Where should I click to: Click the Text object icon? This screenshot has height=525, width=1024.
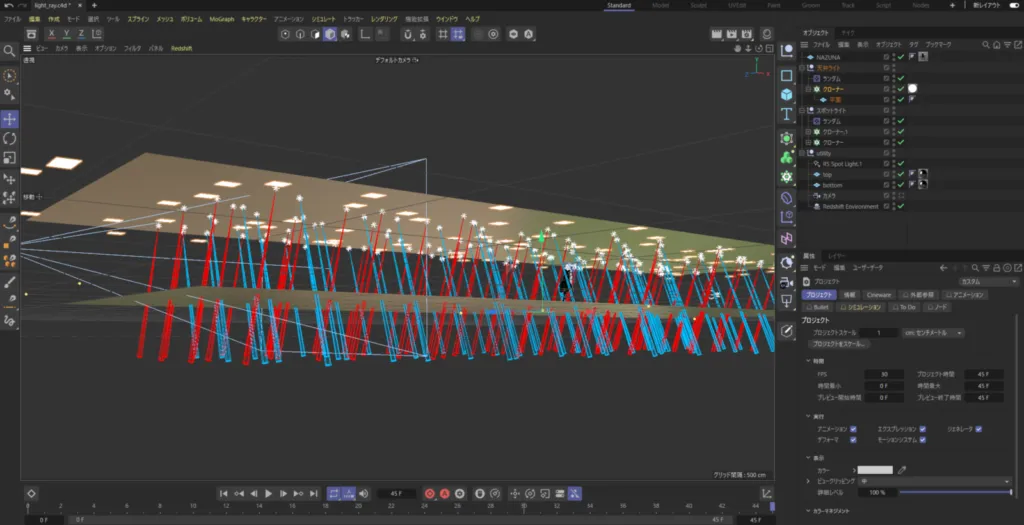[787, 113]
